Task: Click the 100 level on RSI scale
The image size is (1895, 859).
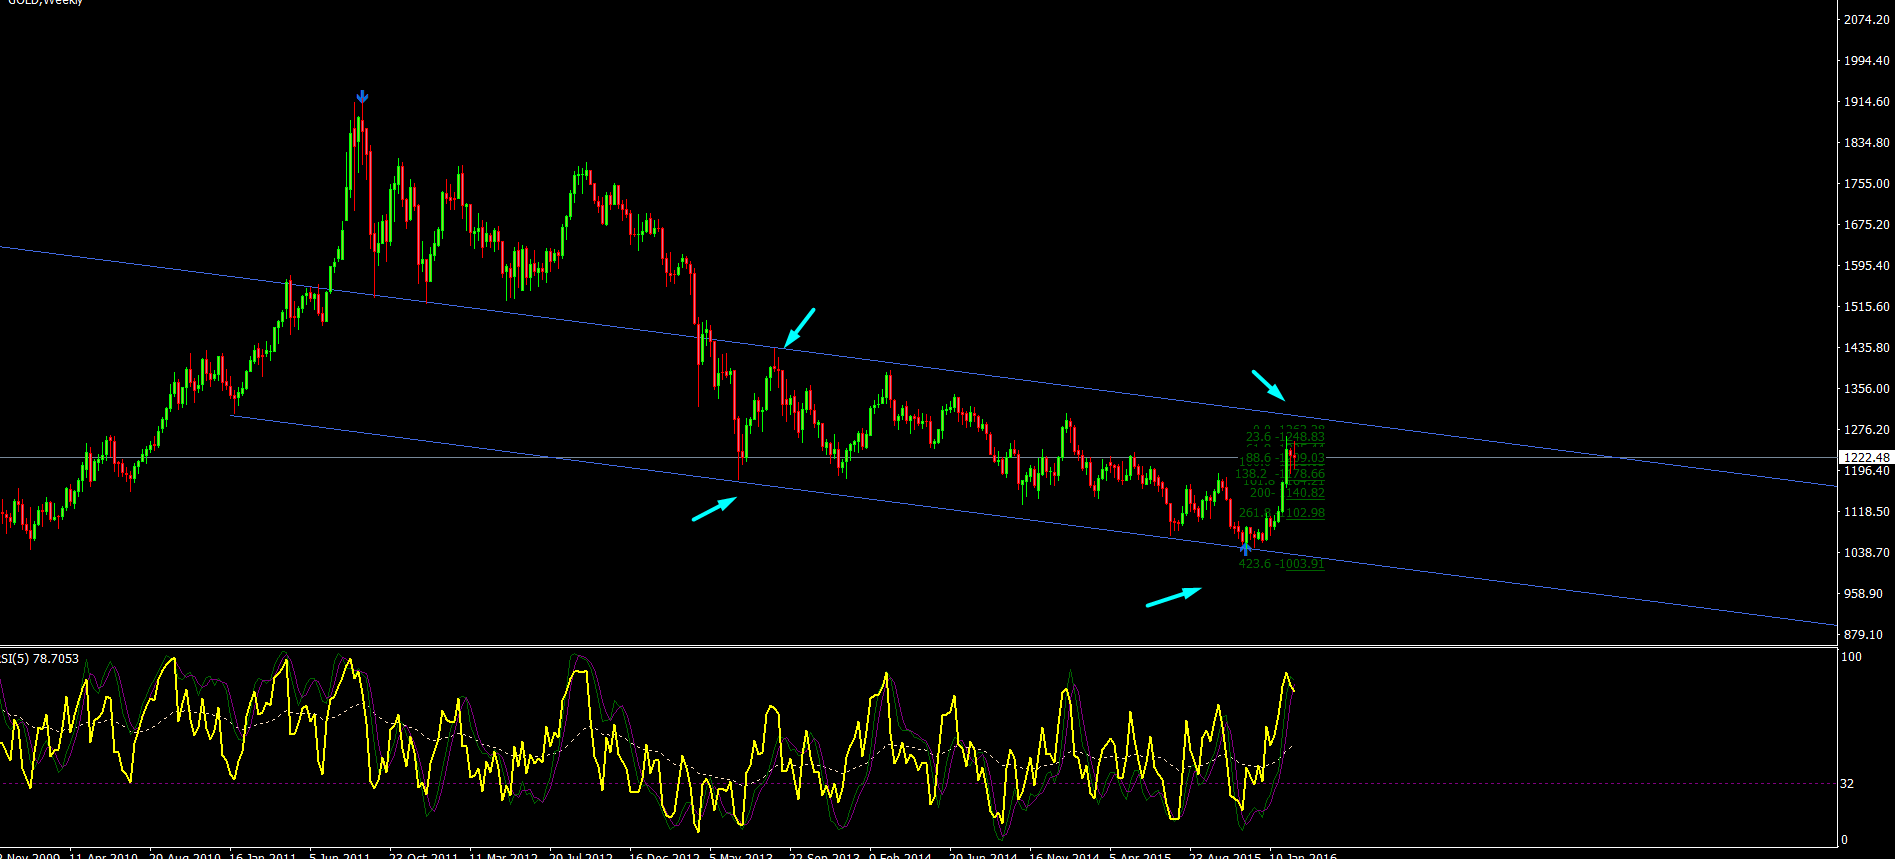Action: (1851, 657)
